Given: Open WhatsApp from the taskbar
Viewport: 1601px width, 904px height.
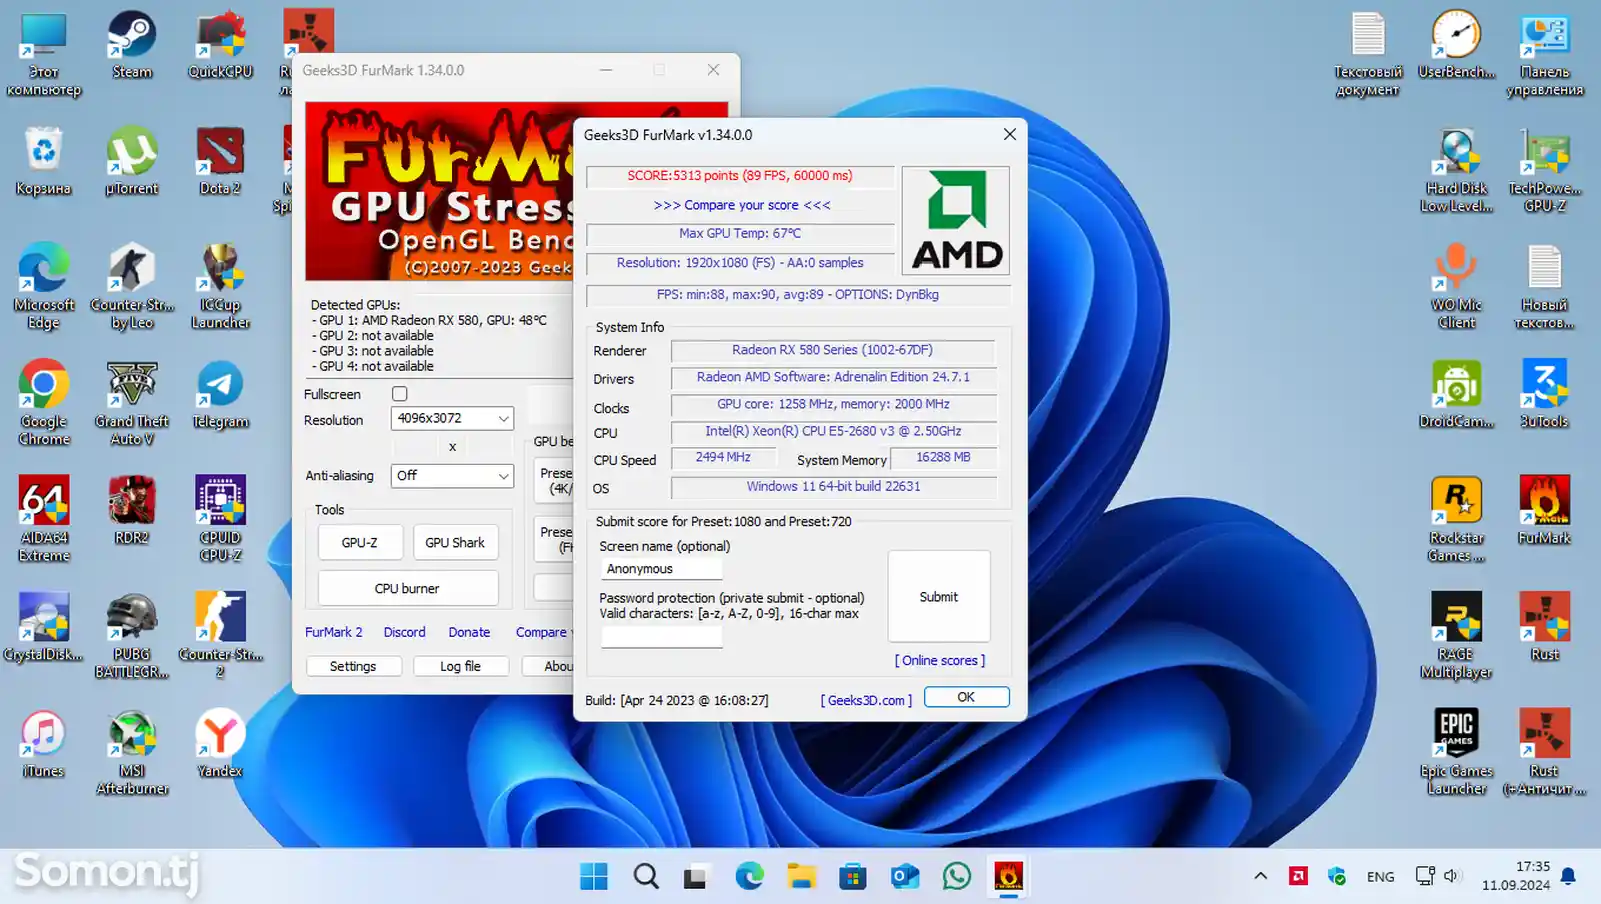Looking at the screenshot, I should (x=957, y=876).
